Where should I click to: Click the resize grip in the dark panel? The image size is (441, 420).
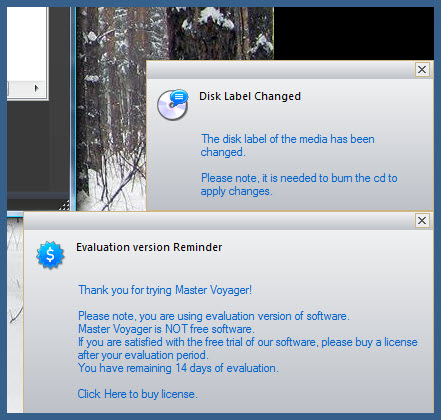point(64,205)
